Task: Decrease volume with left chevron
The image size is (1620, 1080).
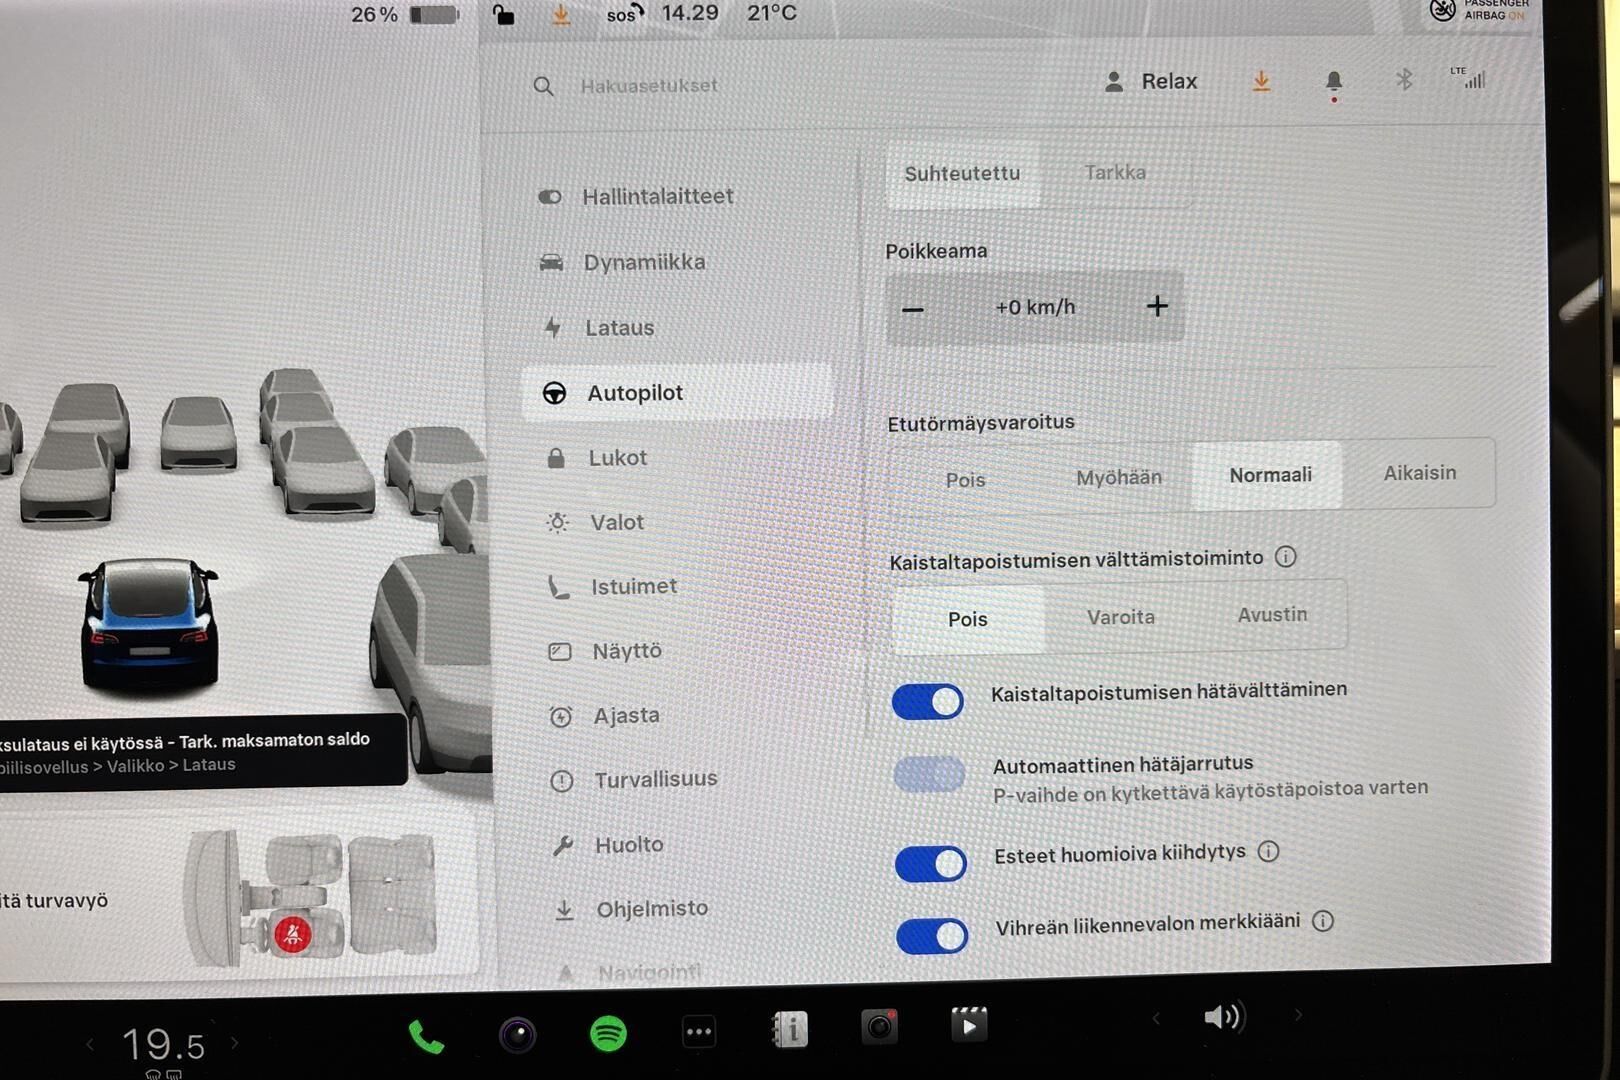Action: coord(1156,1019)
